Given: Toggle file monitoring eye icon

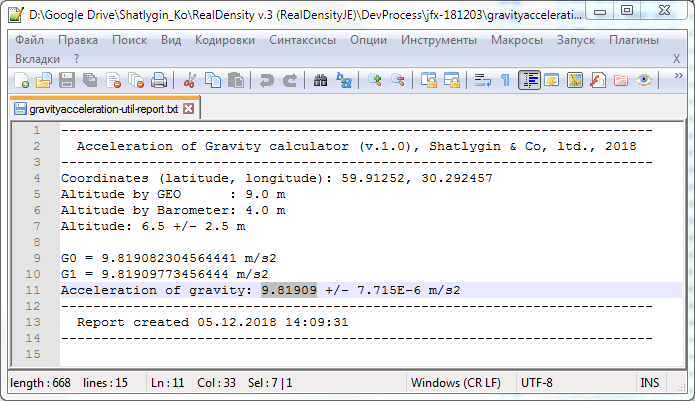Looking at the screenshot, I should point(644,81).
